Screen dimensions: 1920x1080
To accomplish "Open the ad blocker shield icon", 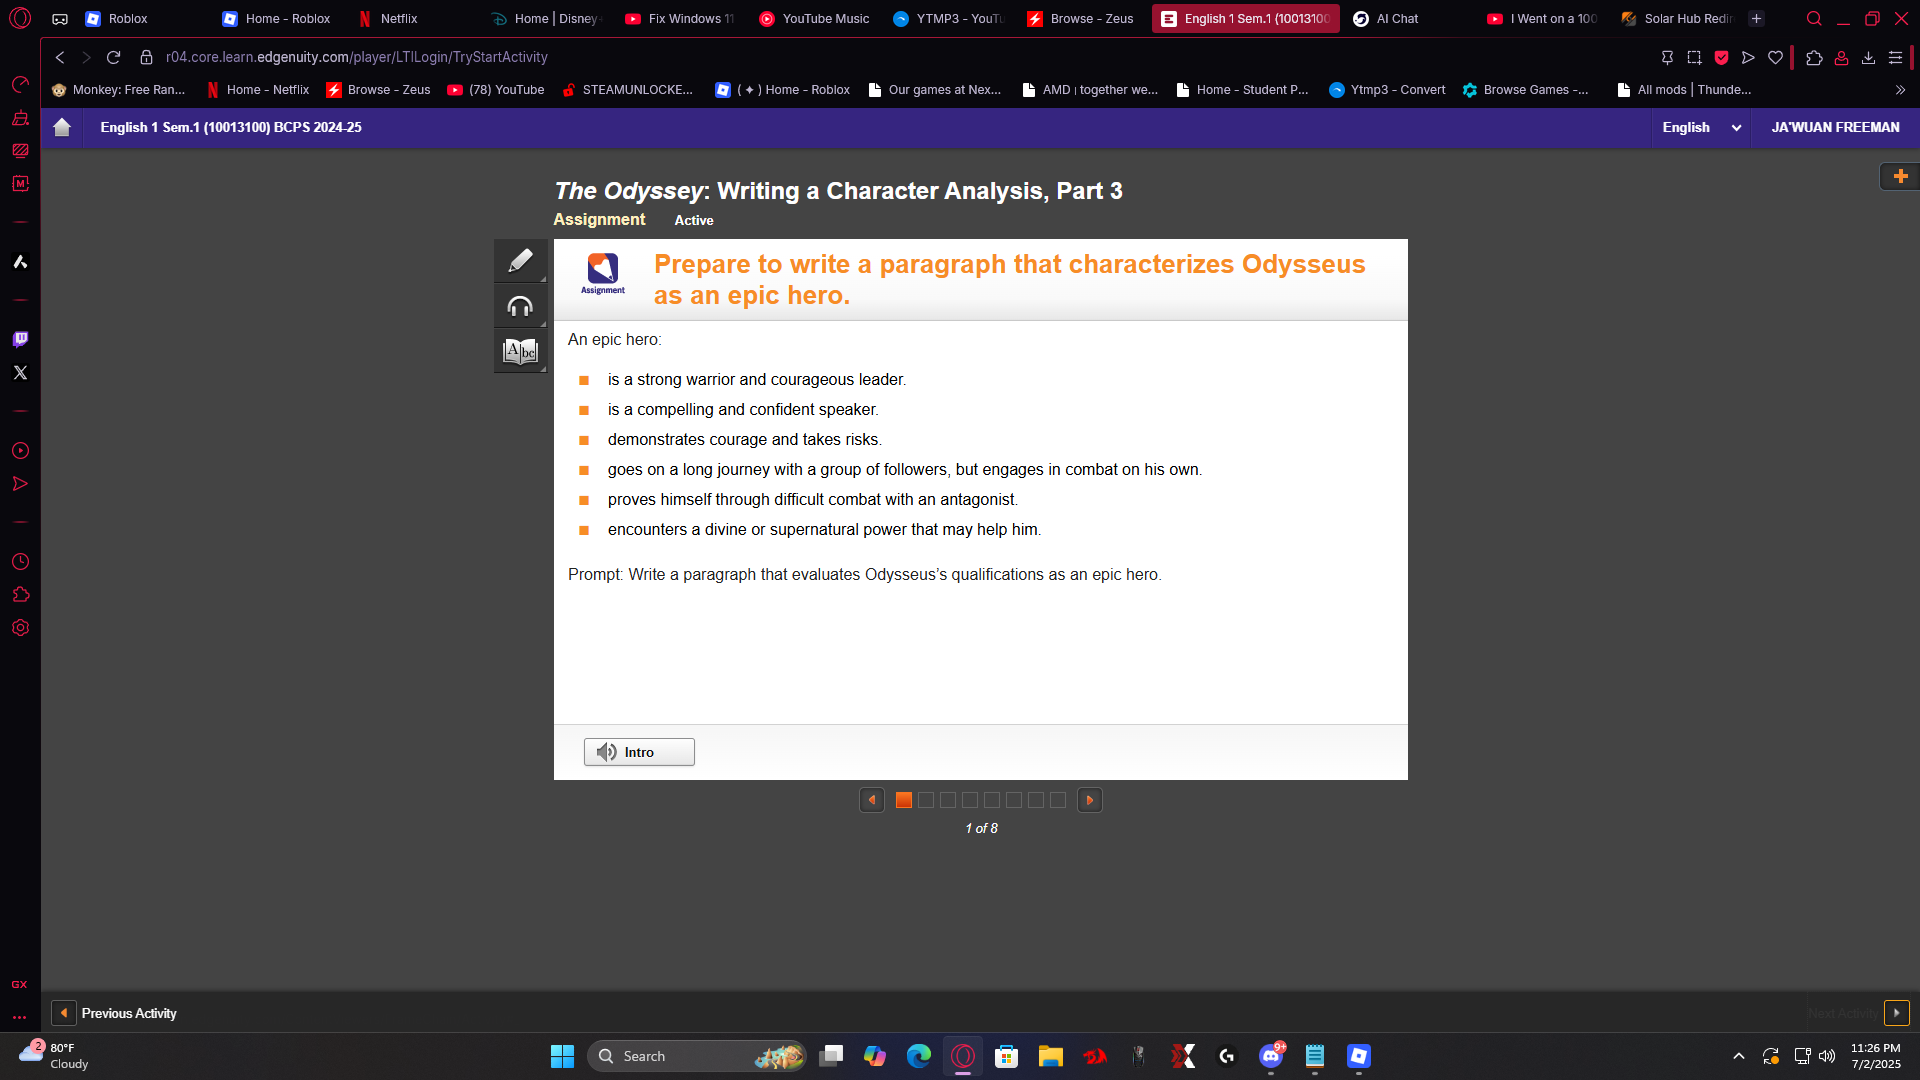I will (x=1721, y=57).
